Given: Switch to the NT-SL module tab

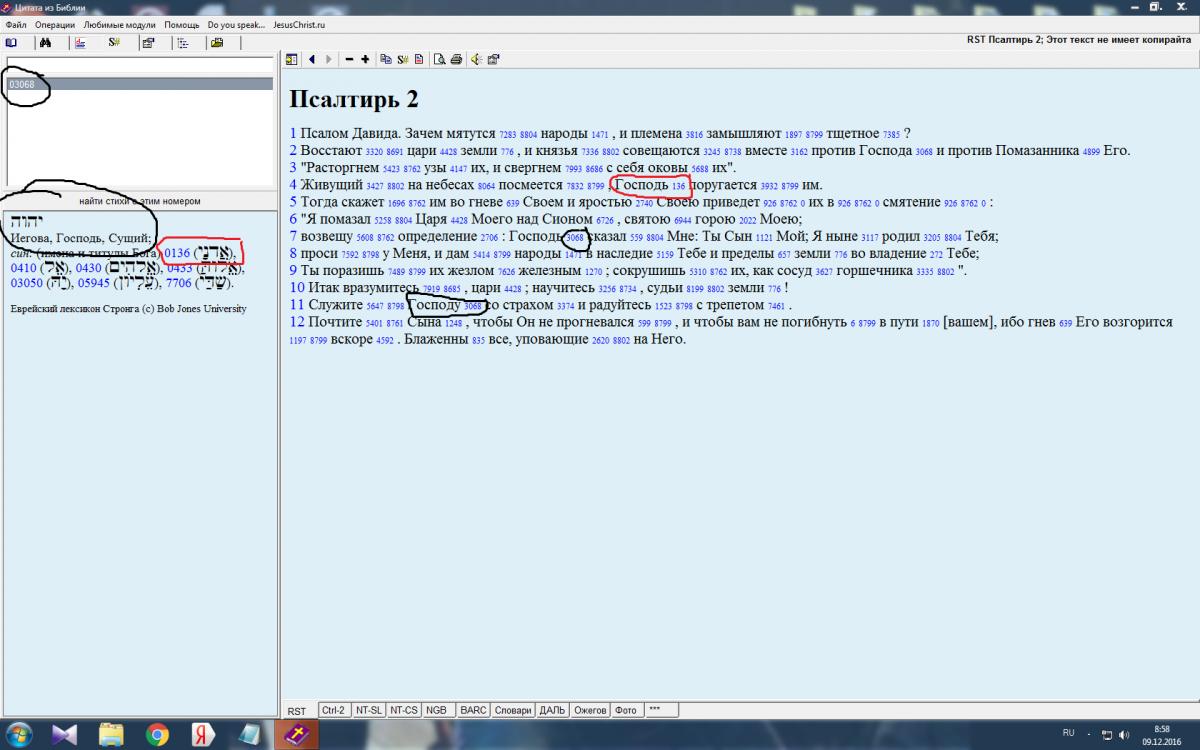Looking at the screenshot, I should [368, 710].
